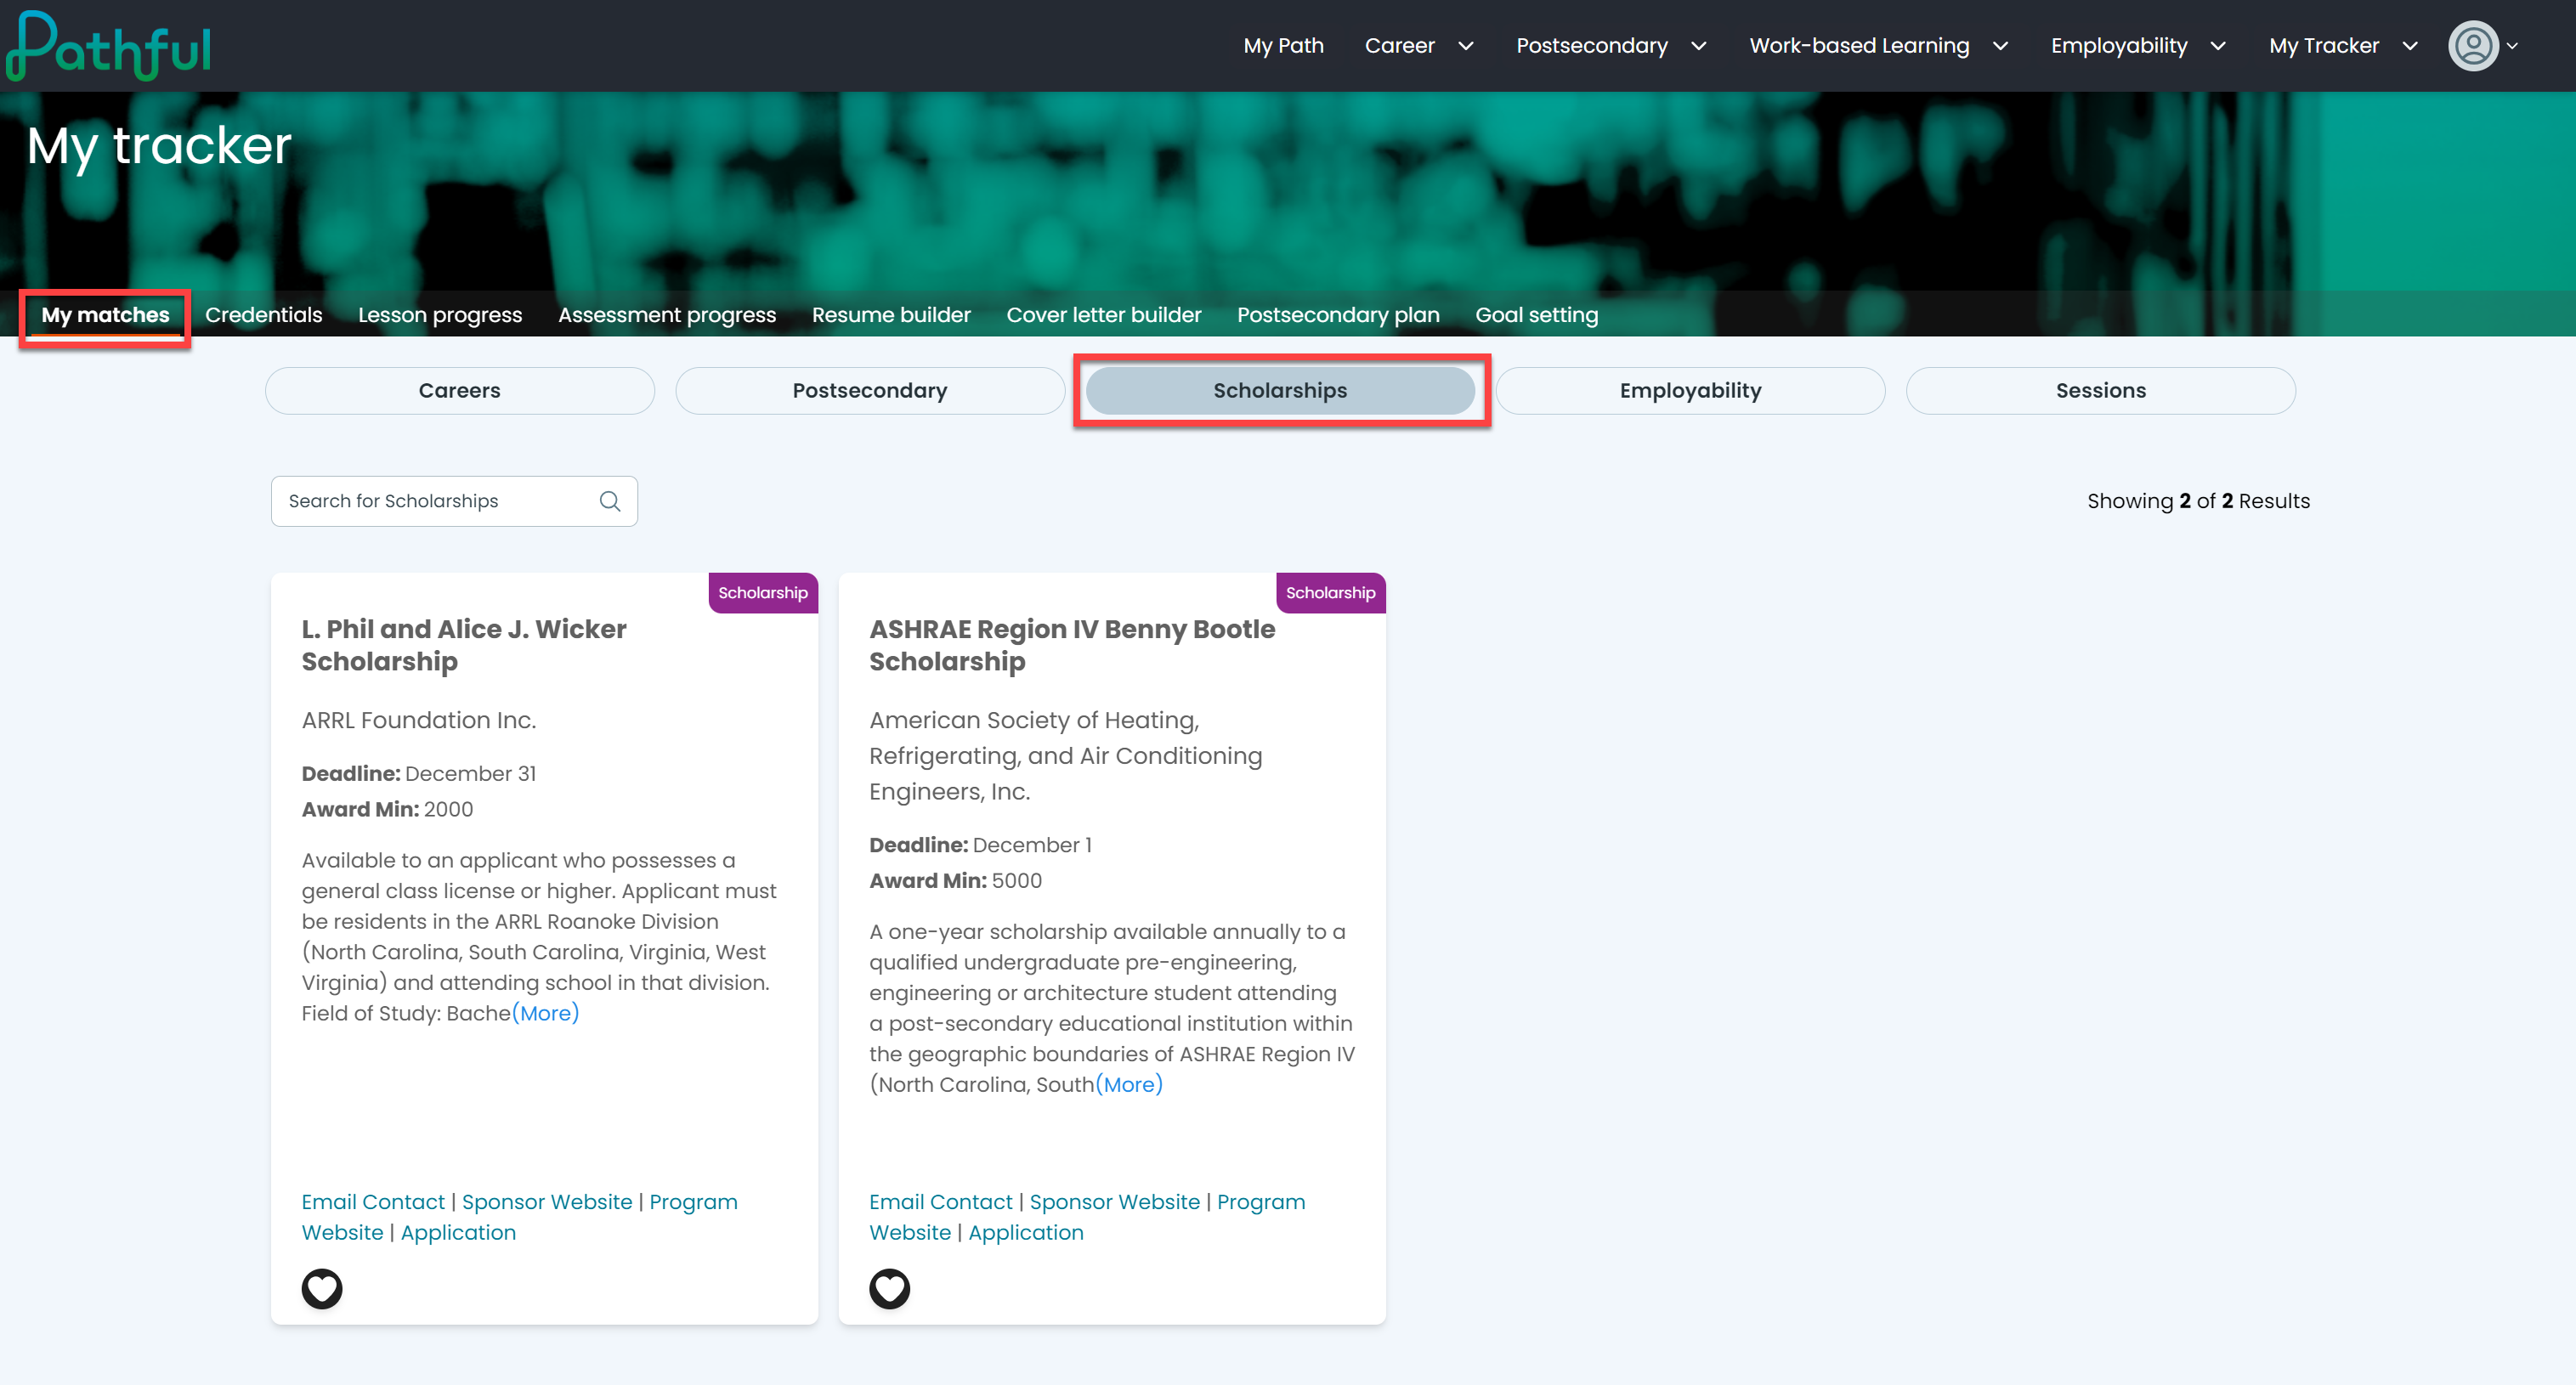
Task: Click the Scholarship badge on the ASHRAE card
Action: click(1331, 593)
